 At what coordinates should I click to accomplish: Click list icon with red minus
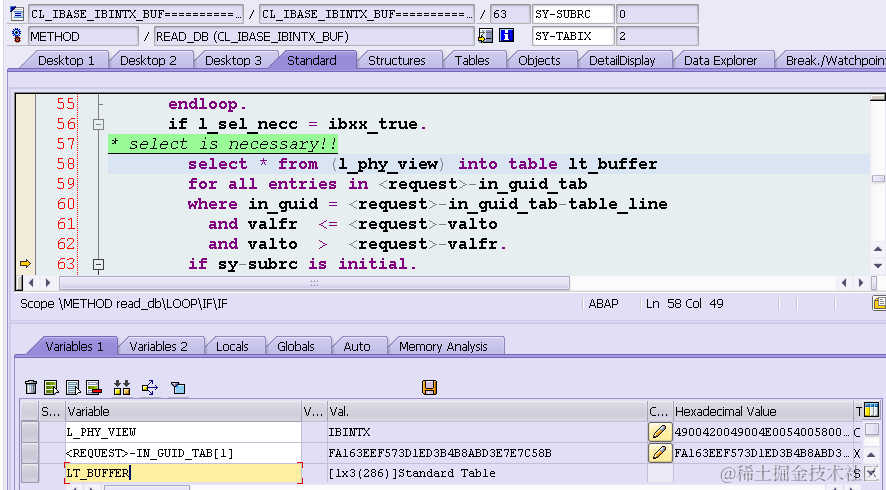pos(94,387)
